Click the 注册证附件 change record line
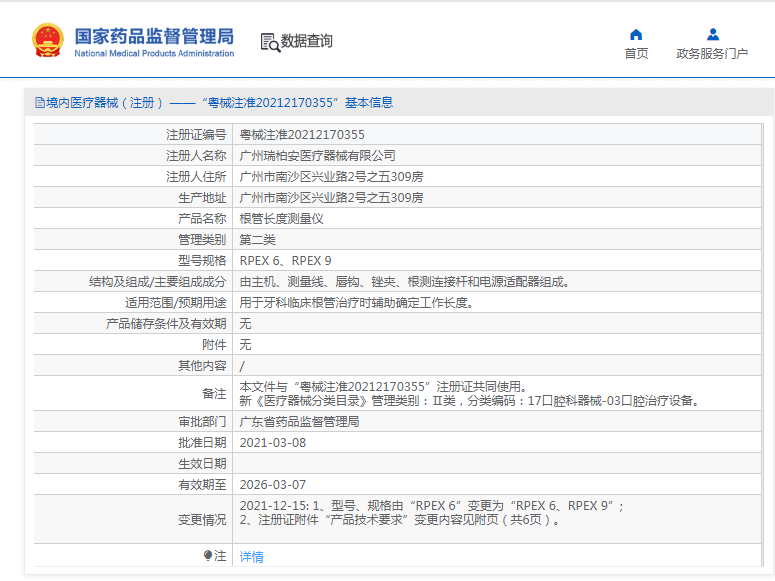Screen dimensions: 775x581 click(x=400, y=520)
